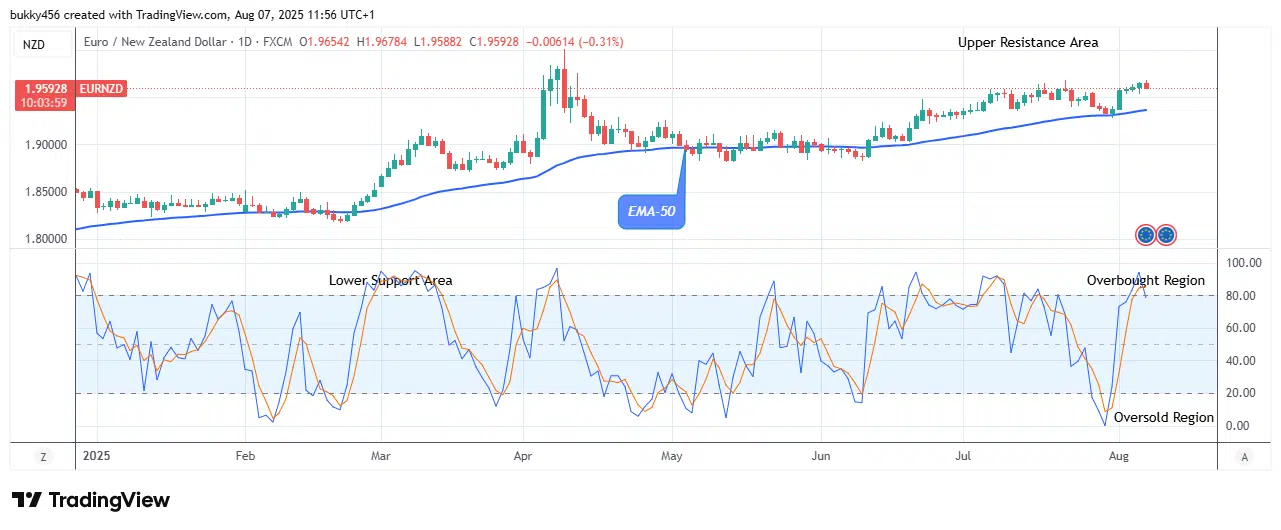Select the Lower Support Area annotation
1281x530 pixels.
point(390,280)
